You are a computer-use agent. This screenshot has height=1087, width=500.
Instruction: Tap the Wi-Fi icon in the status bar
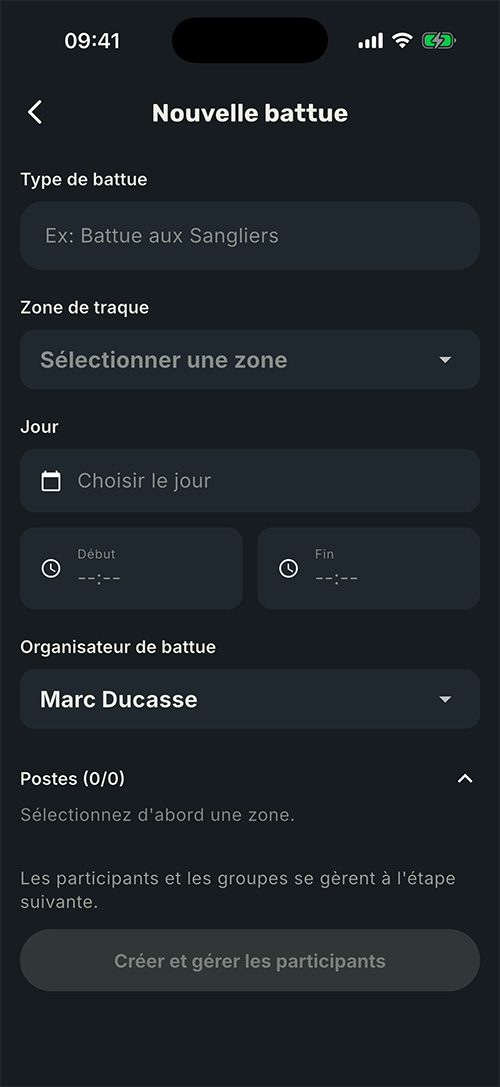pyautogui.click(x=402, y=40)
